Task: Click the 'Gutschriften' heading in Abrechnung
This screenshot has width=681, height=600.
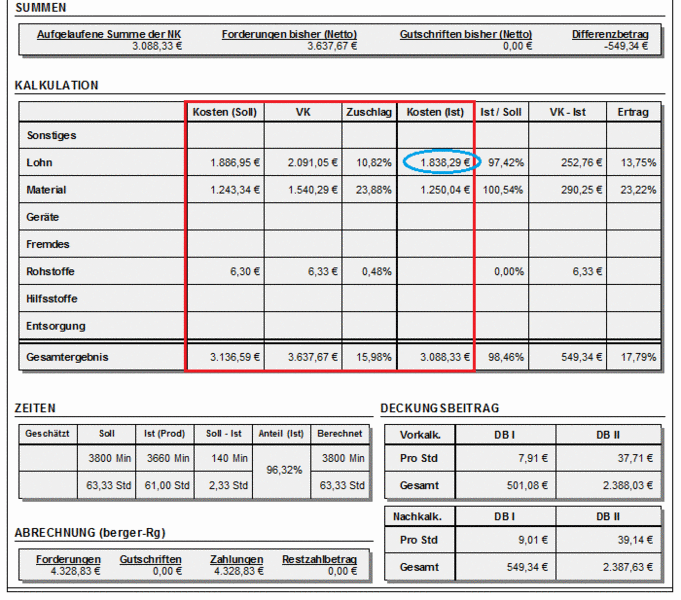Action: (x=150, y=560)
